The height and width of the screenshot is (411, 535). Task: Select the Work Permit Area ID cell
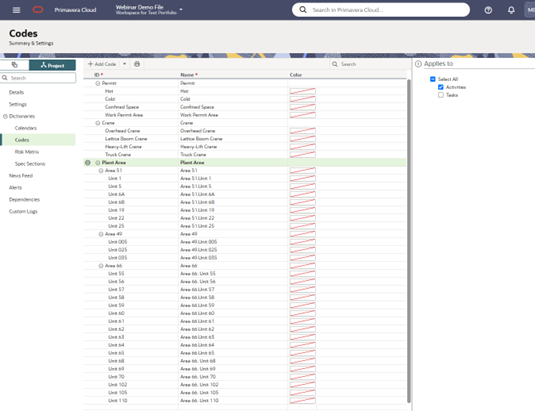pos(124,115)
